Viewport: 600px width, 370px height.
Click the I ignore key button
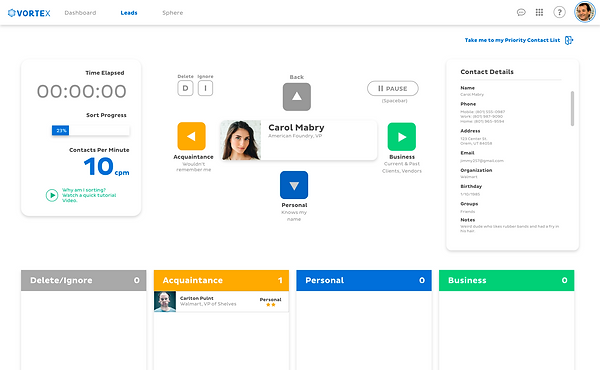coord(205,88)
